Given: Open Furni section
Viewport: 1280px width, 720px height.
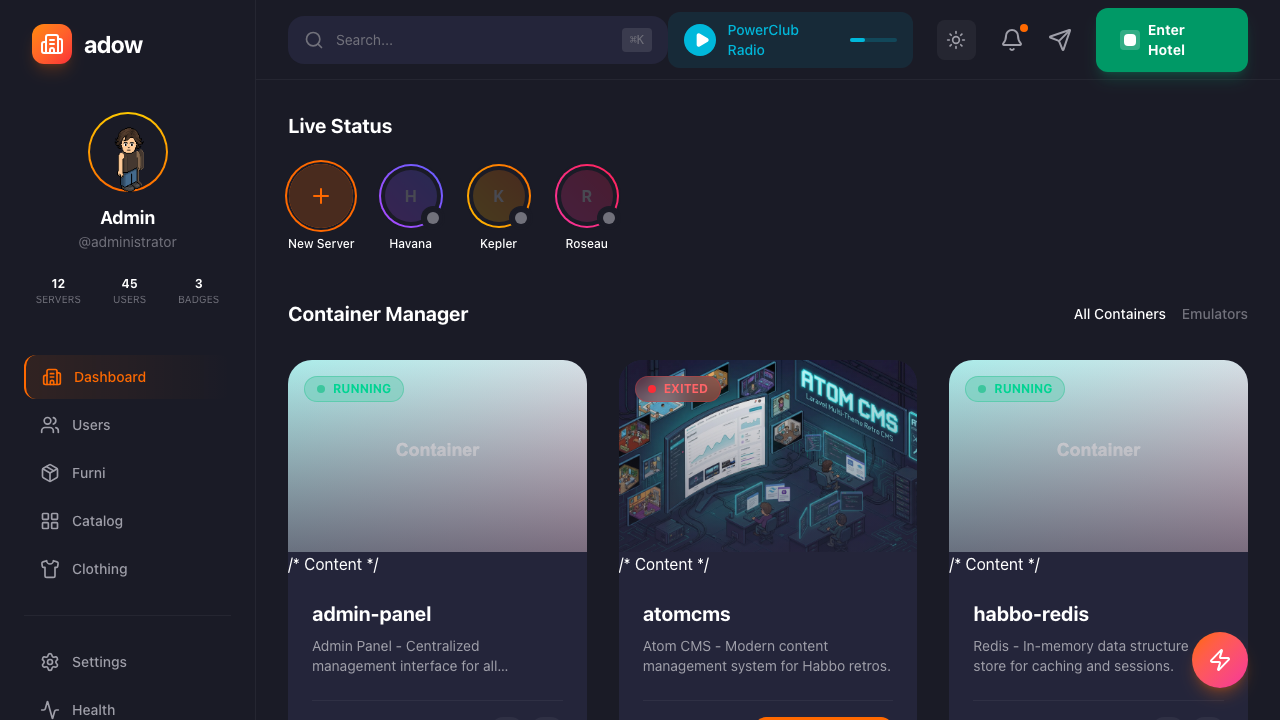Looking at the screenshot, I should pos(88,473).
